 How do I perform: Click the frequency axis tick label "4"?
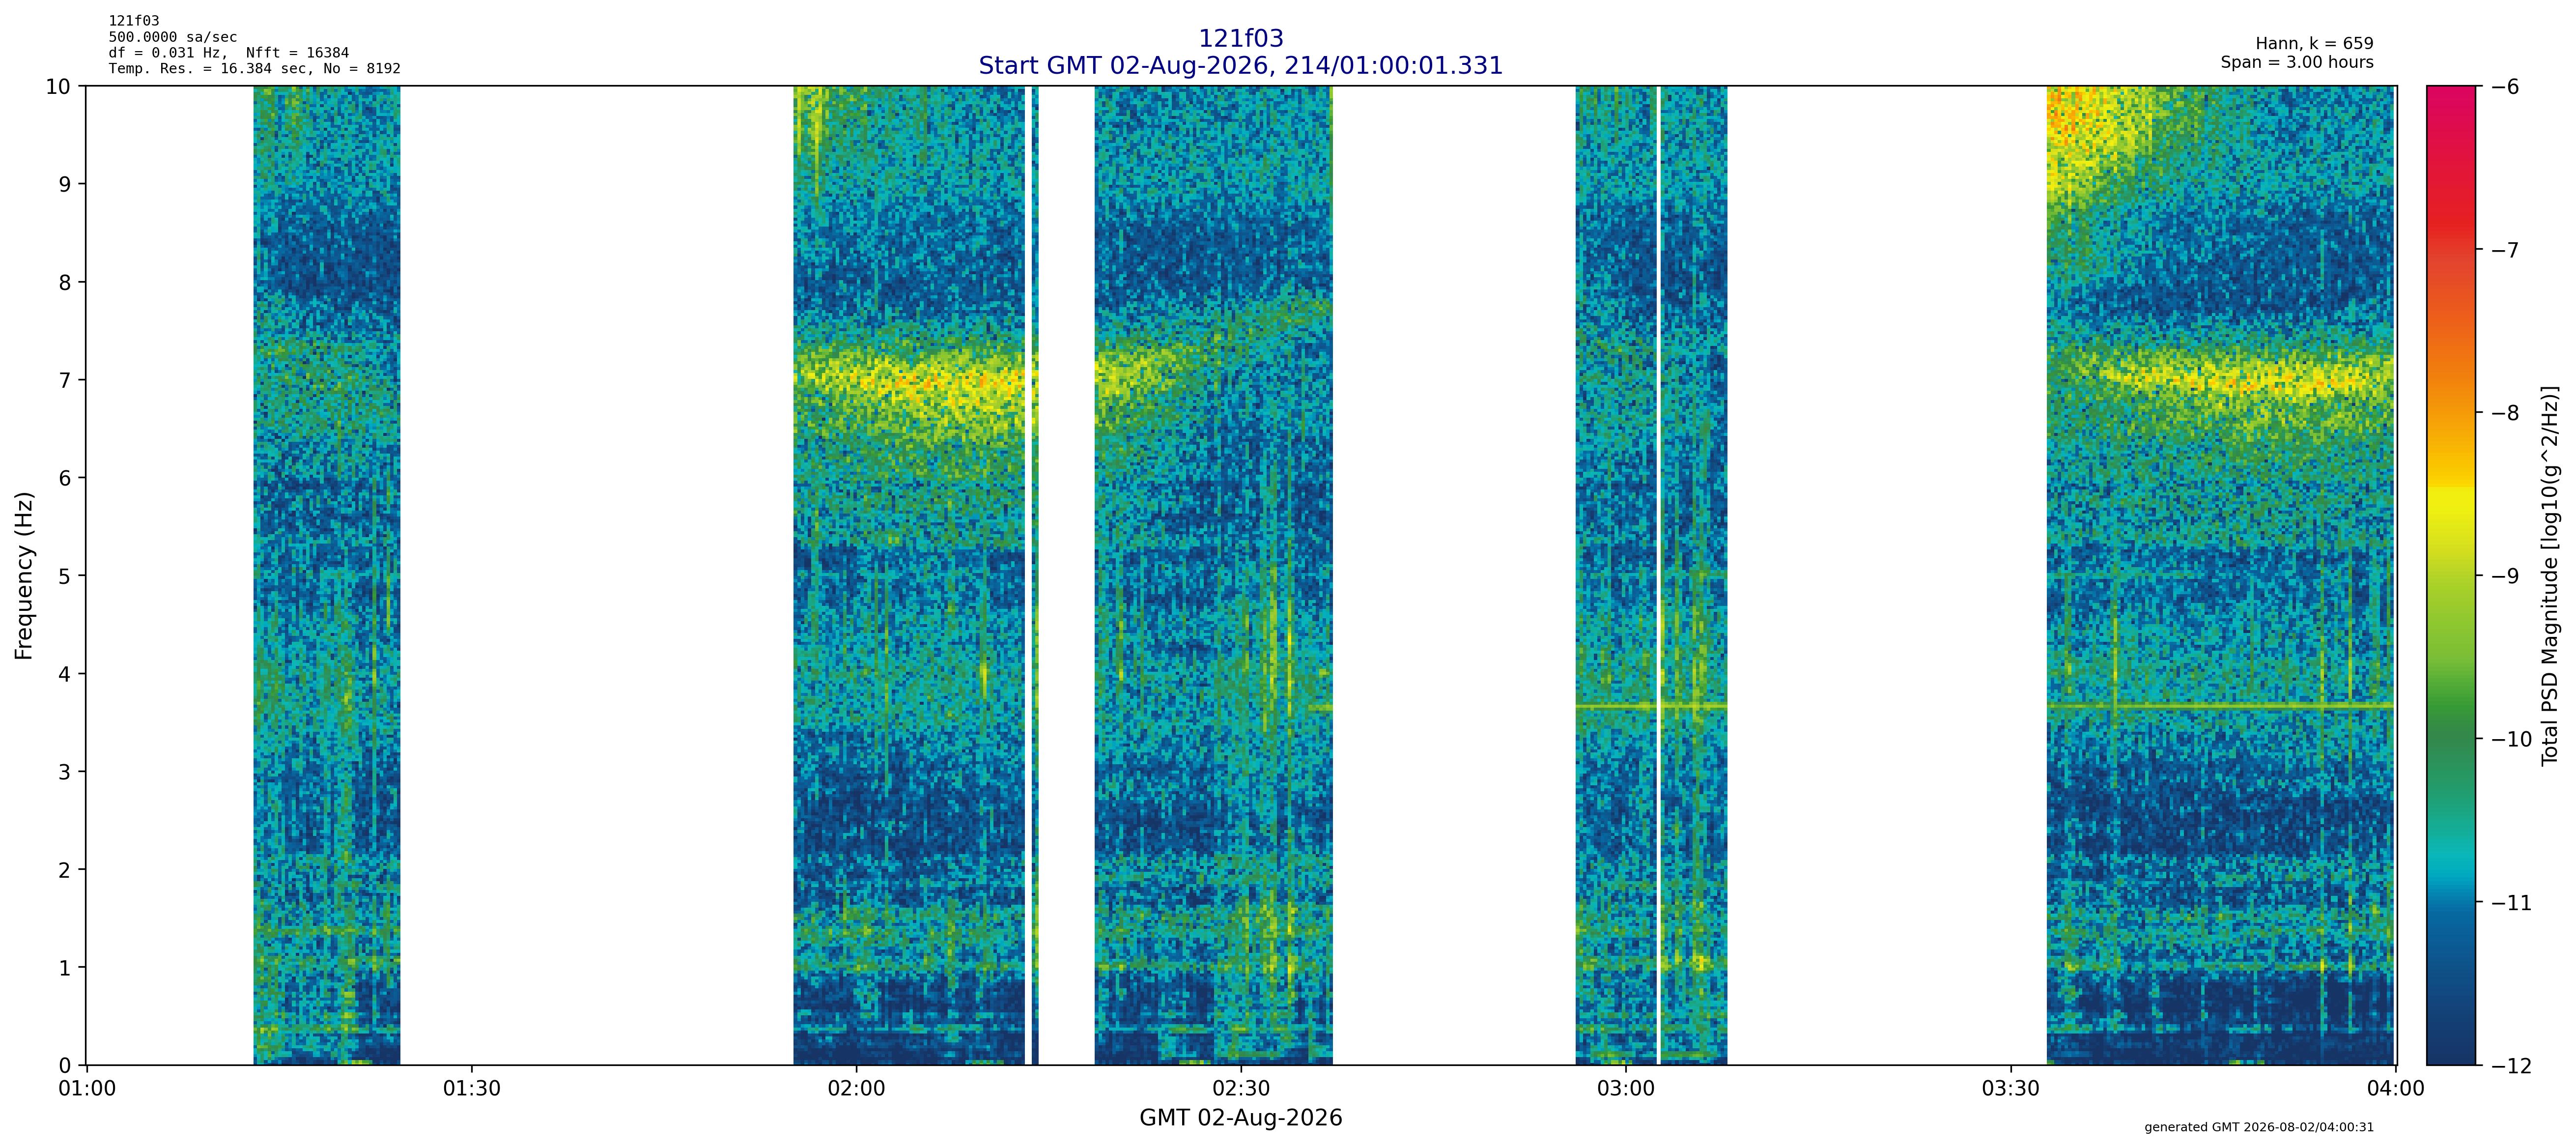(65, 674)
